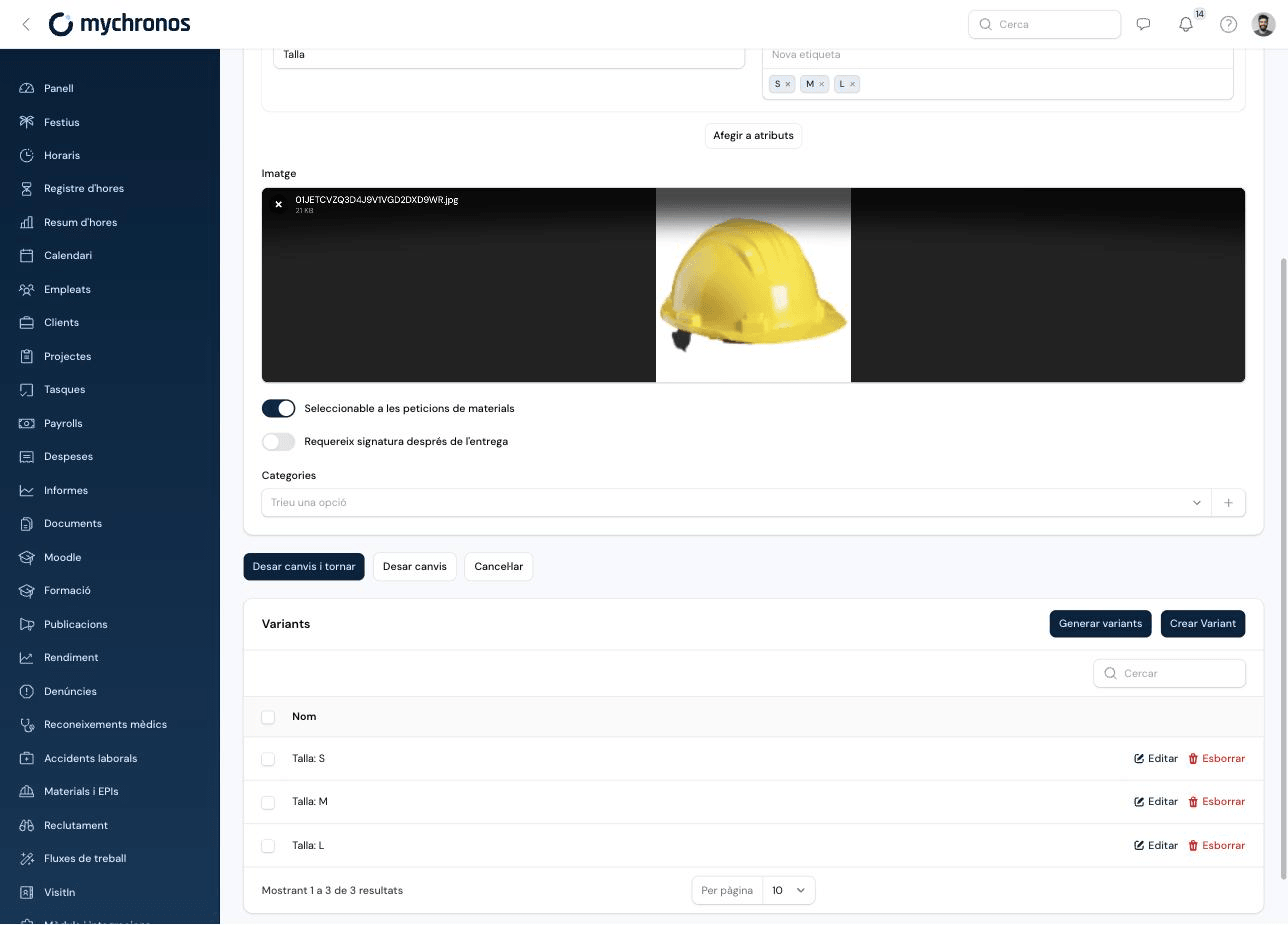The width and height of the screenshot is (1288, 925).
Task: Click the plus icon beside Categories
Action: pos(1228,503)
